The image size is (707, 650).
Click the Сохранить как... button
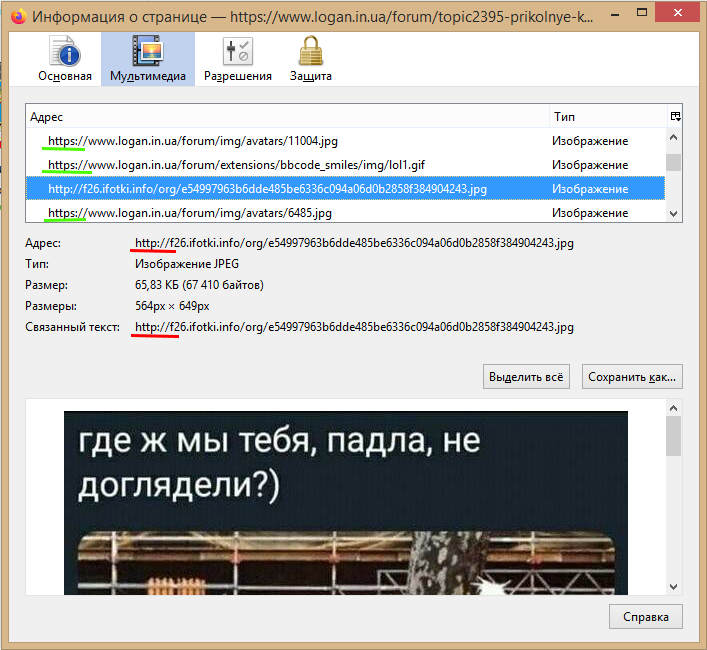(632, 377)
